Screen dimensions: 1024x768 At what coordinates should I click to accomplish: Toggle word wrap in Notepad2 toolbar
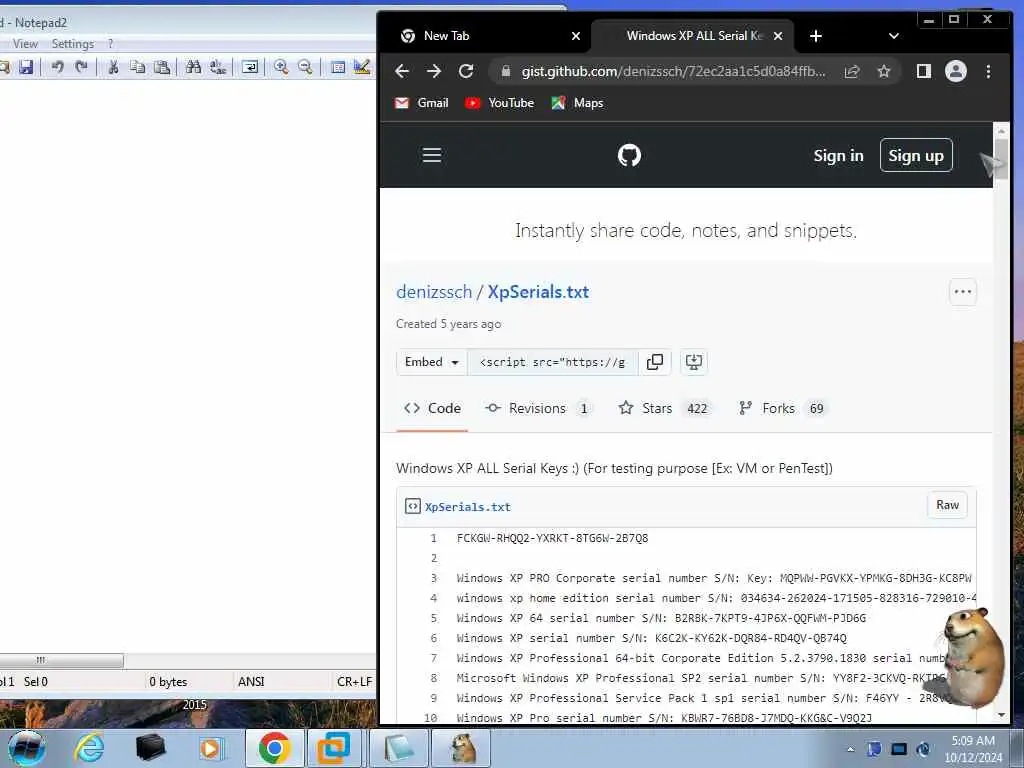point(249,67)
